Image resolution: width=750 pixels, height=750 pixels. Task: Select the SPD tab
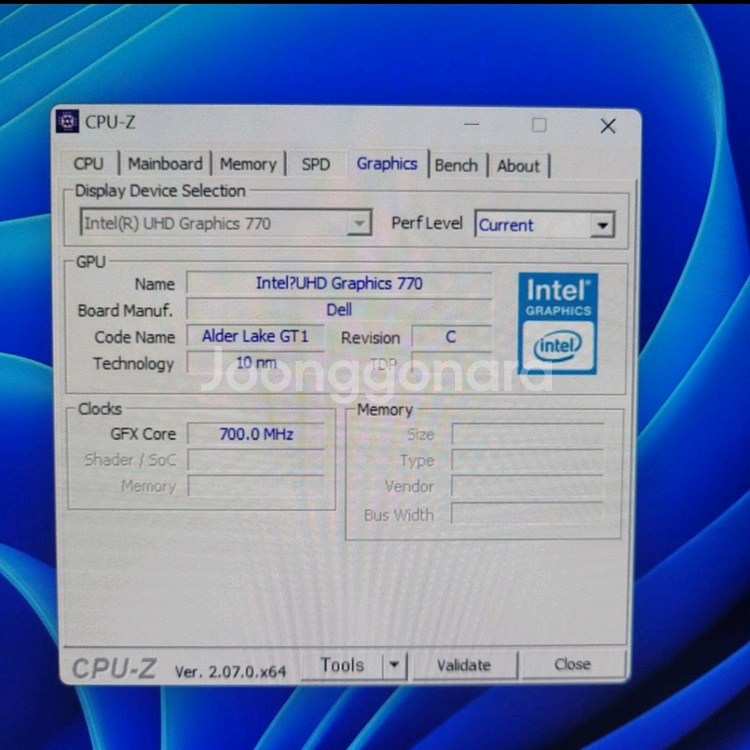[315, 164]
